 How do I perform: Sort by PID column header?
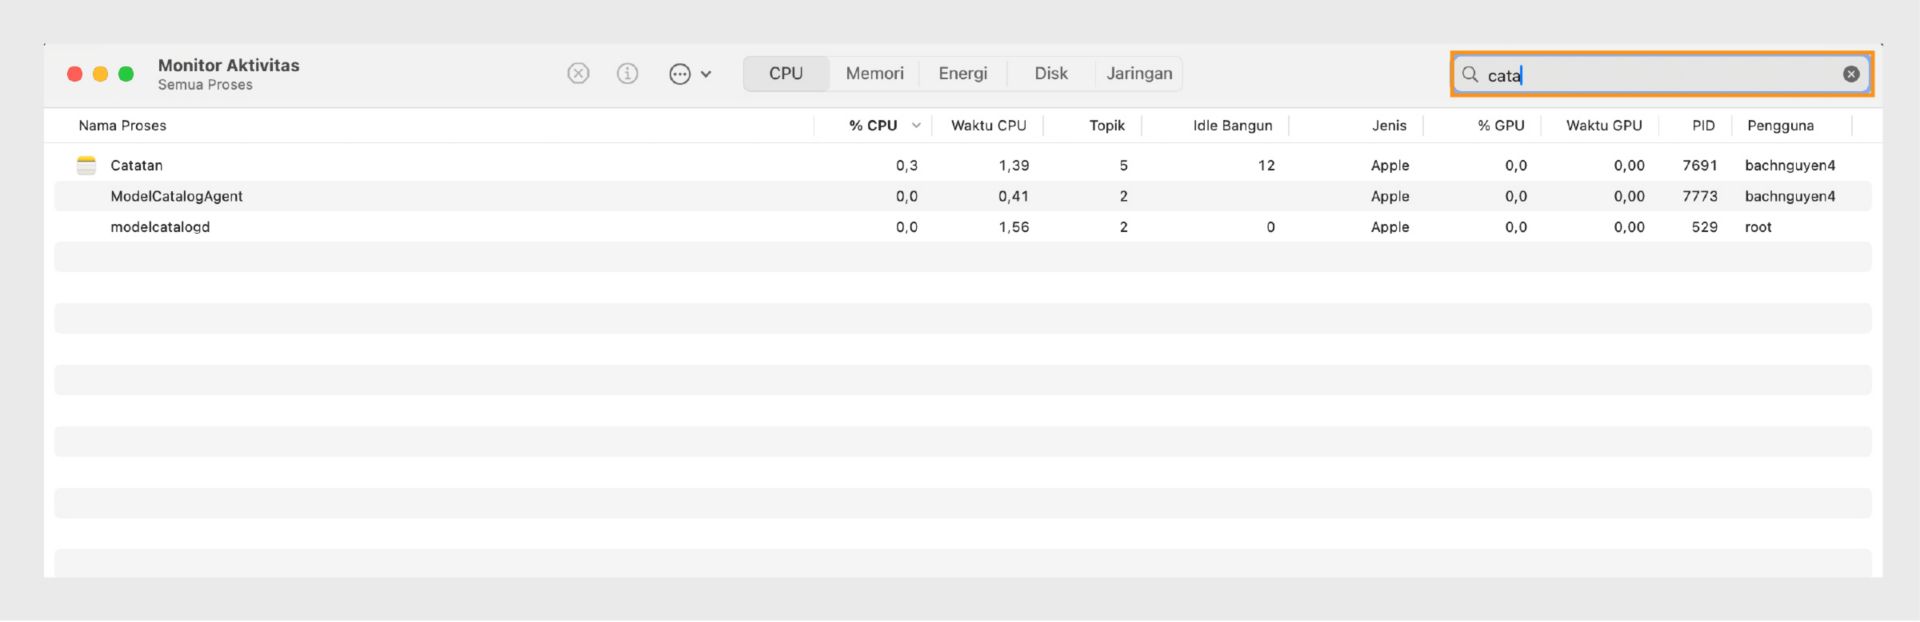click(1703, 126)
